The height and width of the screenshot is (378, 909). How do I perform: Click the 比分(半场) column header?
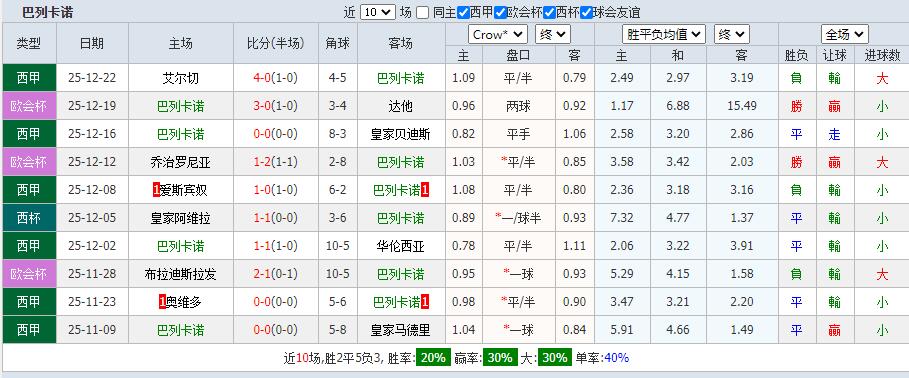(275, 43)
